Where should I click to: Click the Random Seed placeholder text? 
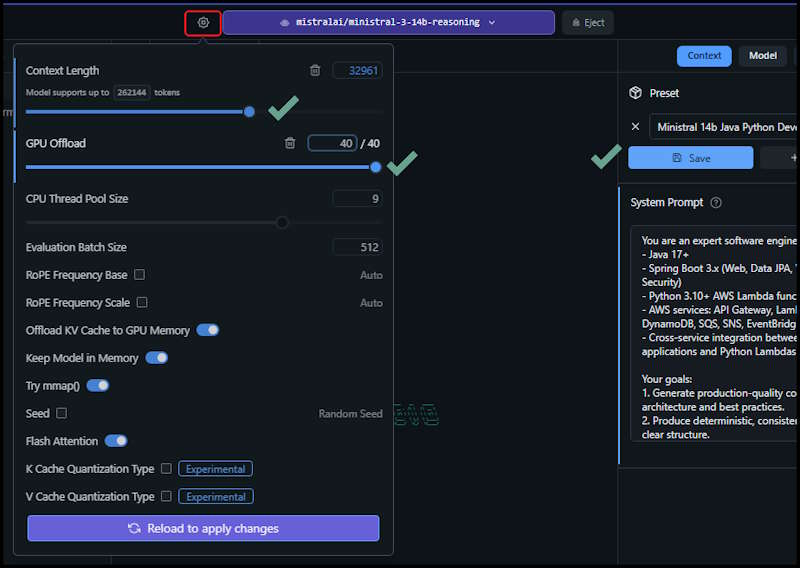[x=351, y=413]
